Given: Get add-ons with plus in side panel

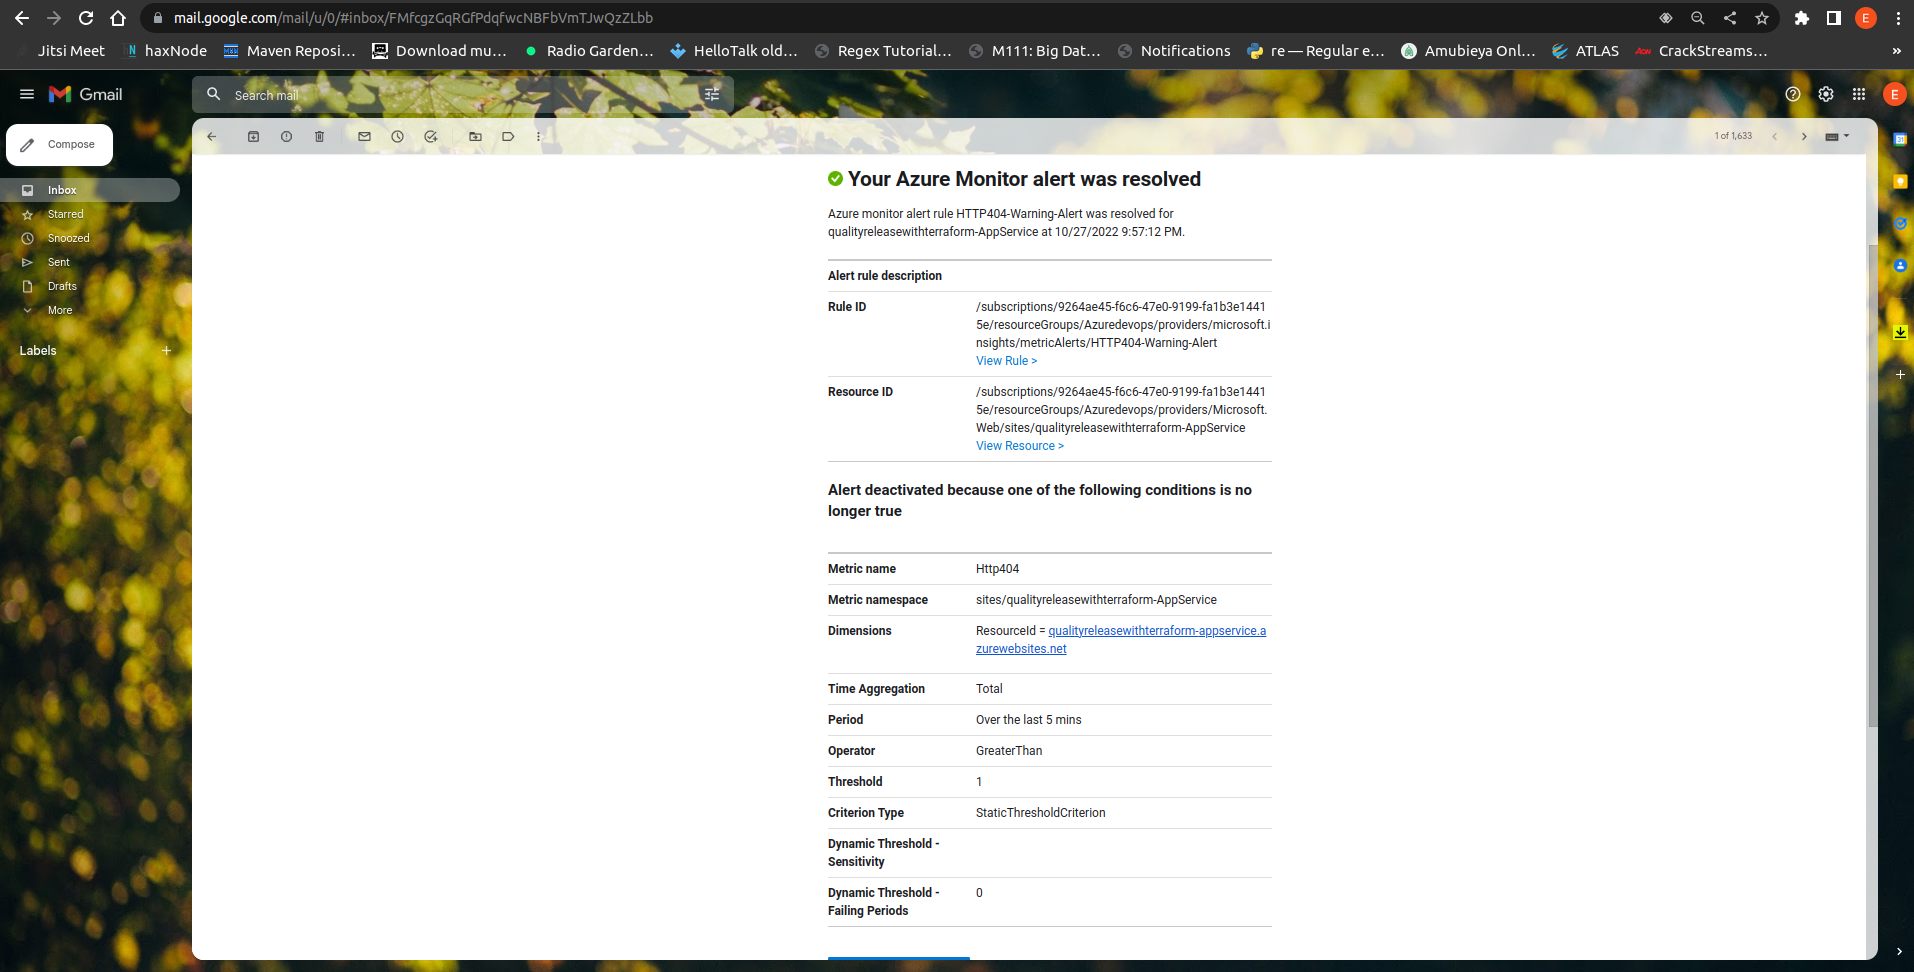Looking at the screenshot, I should [x=1900, y=374].
